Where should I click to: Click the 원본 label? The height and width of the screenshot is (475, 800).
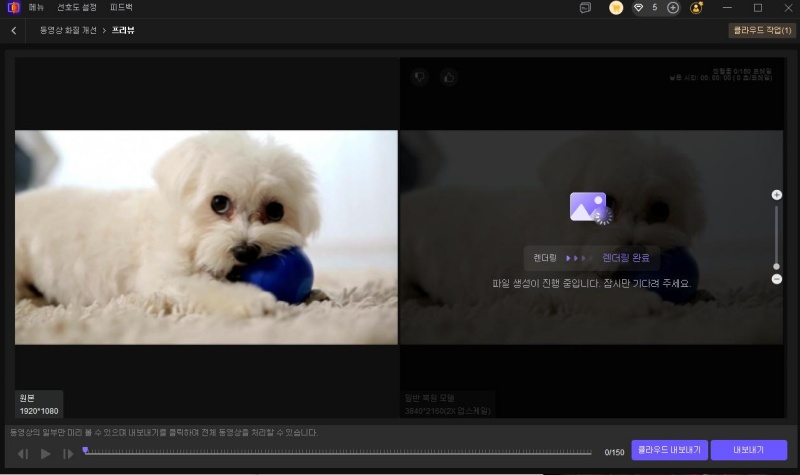click(27, 398)
